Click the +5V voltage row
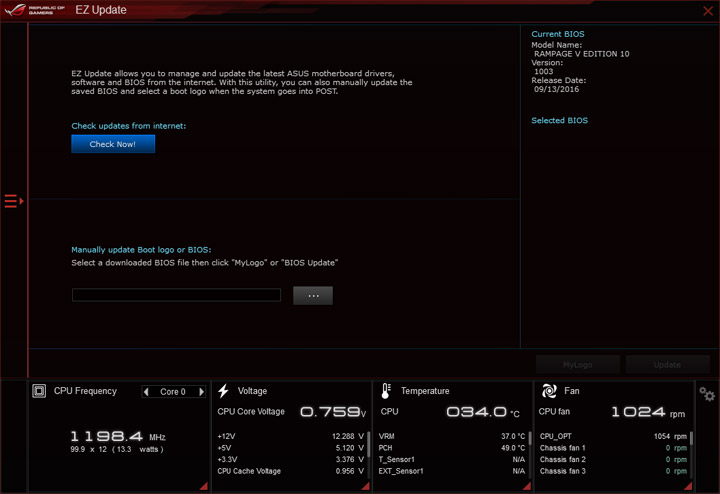720x494 pixels. (x=291, y=448)
